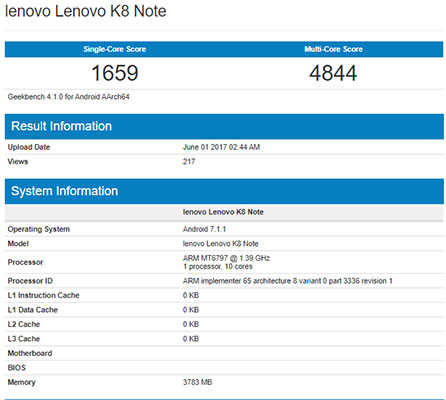This screenshot has height=400, width=446.
Task: Select 'ARM MT6797 @ 1.39 GHz' value
Action: [226, 258]
